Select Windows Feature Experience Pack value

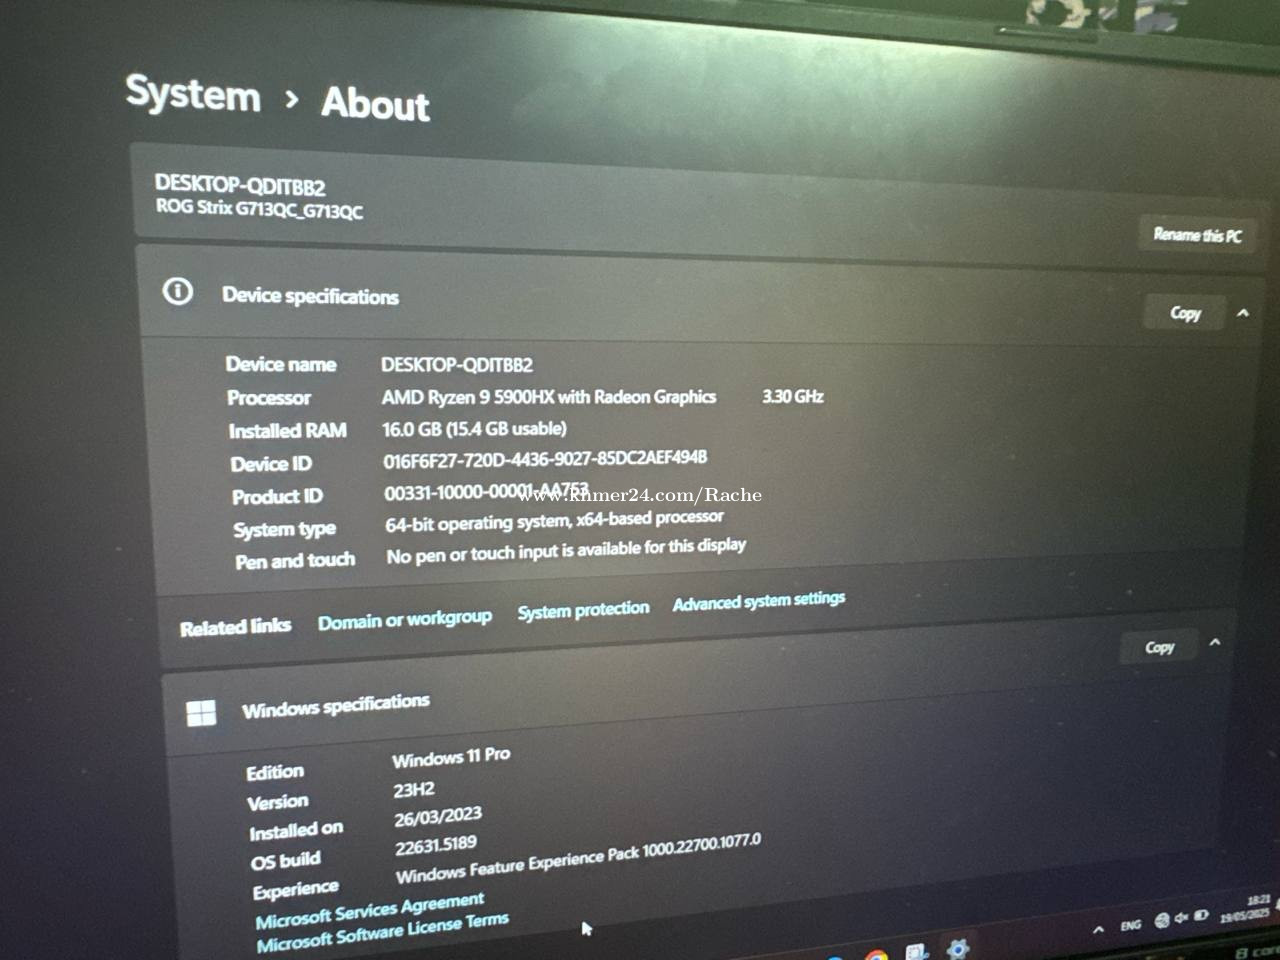578,859
